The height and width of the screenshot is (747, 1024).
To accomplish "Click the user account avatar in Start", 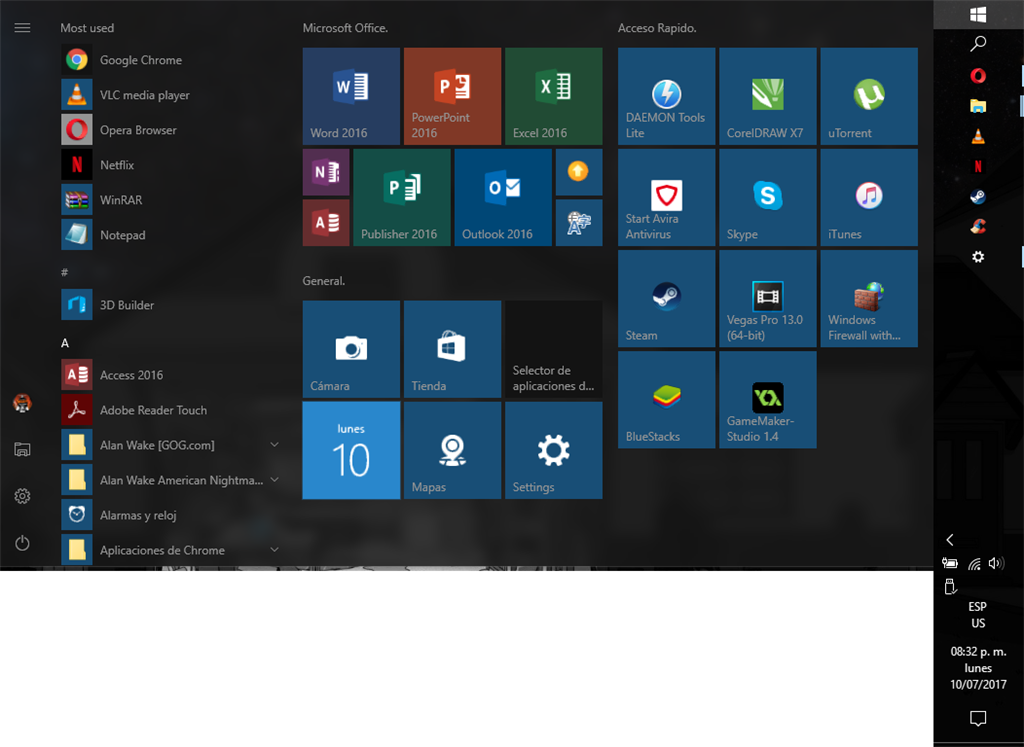I will (22, 403).
